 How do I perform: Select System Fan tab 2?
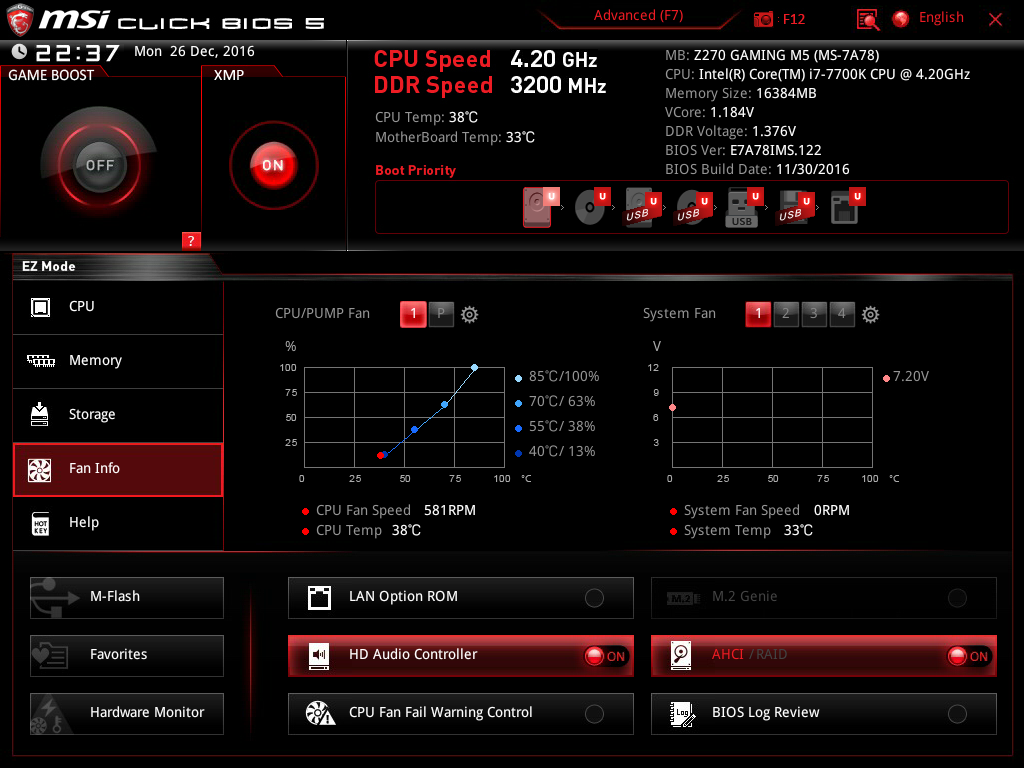[x=786, y=314]
